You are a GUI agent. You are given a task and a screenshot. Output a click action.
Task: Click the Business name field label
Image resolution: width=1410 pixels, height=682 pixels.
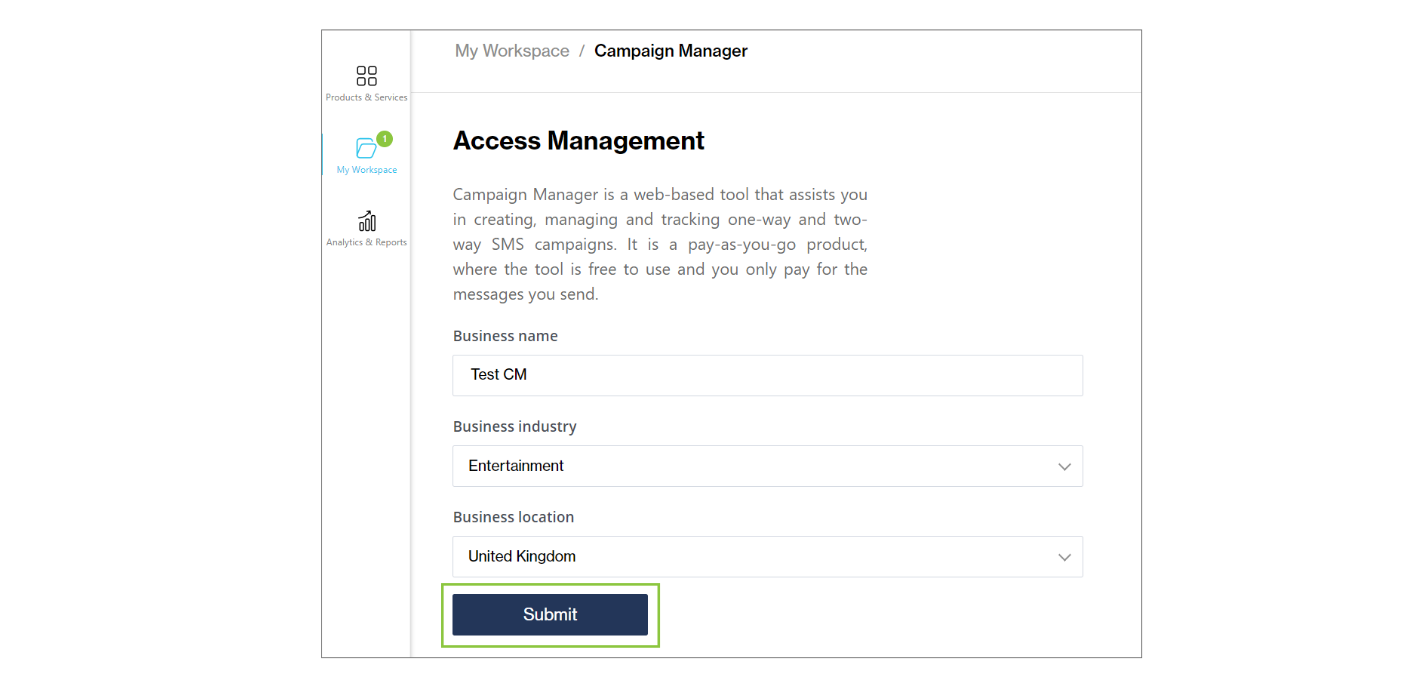505,336
